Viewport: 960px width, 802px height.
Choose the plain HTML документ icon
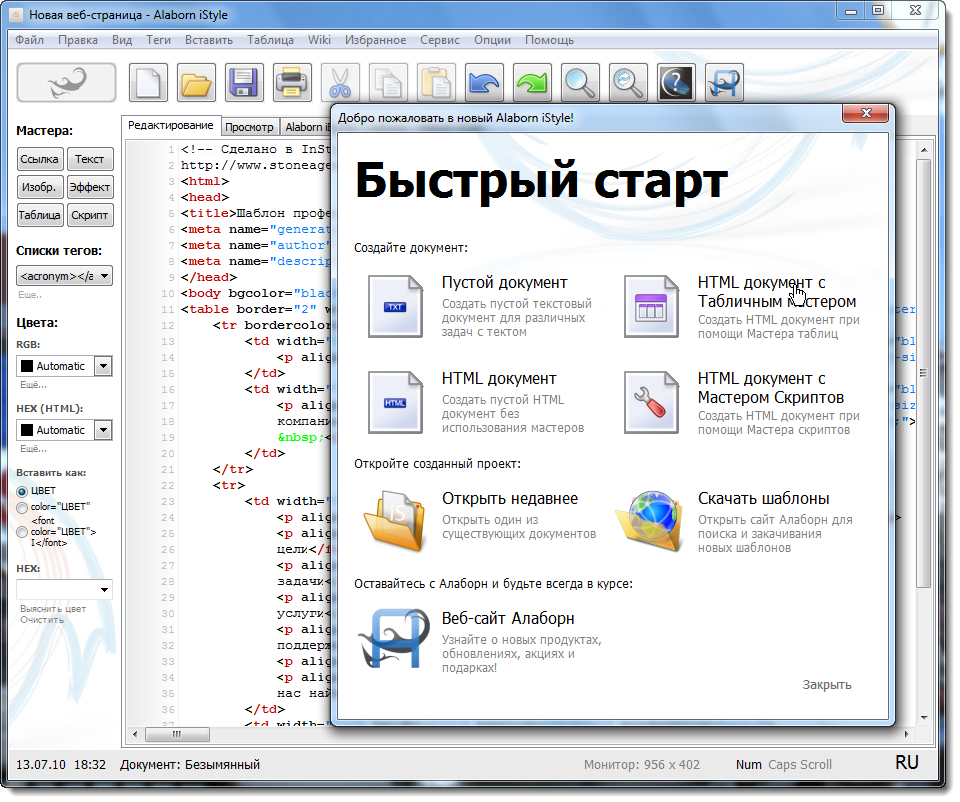click(x=396, y=402)
